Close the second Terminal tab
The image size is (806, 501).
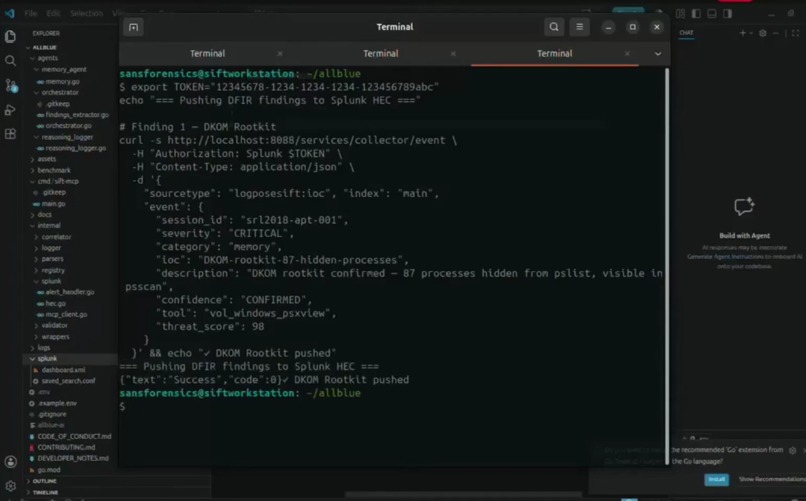coord(453,53)
